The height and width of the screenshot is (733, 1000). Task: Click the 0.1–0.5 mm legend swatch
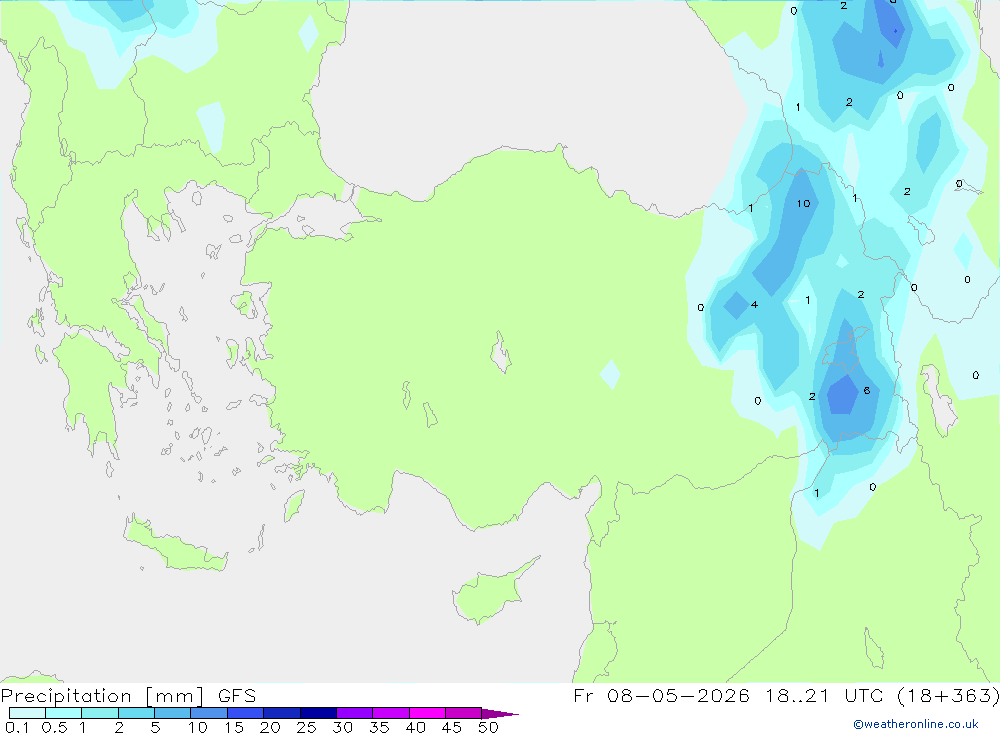27,713
